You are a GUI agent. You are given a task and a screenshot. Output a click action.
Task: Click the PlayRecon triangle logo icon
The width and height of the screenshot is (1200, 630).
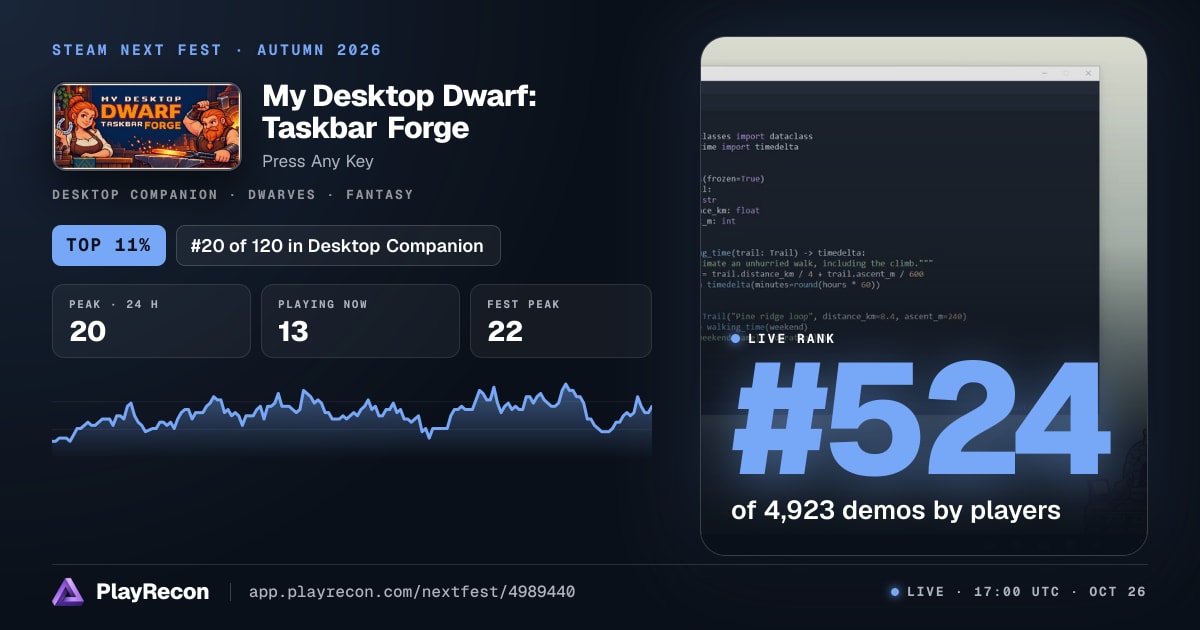coord(67,592)
